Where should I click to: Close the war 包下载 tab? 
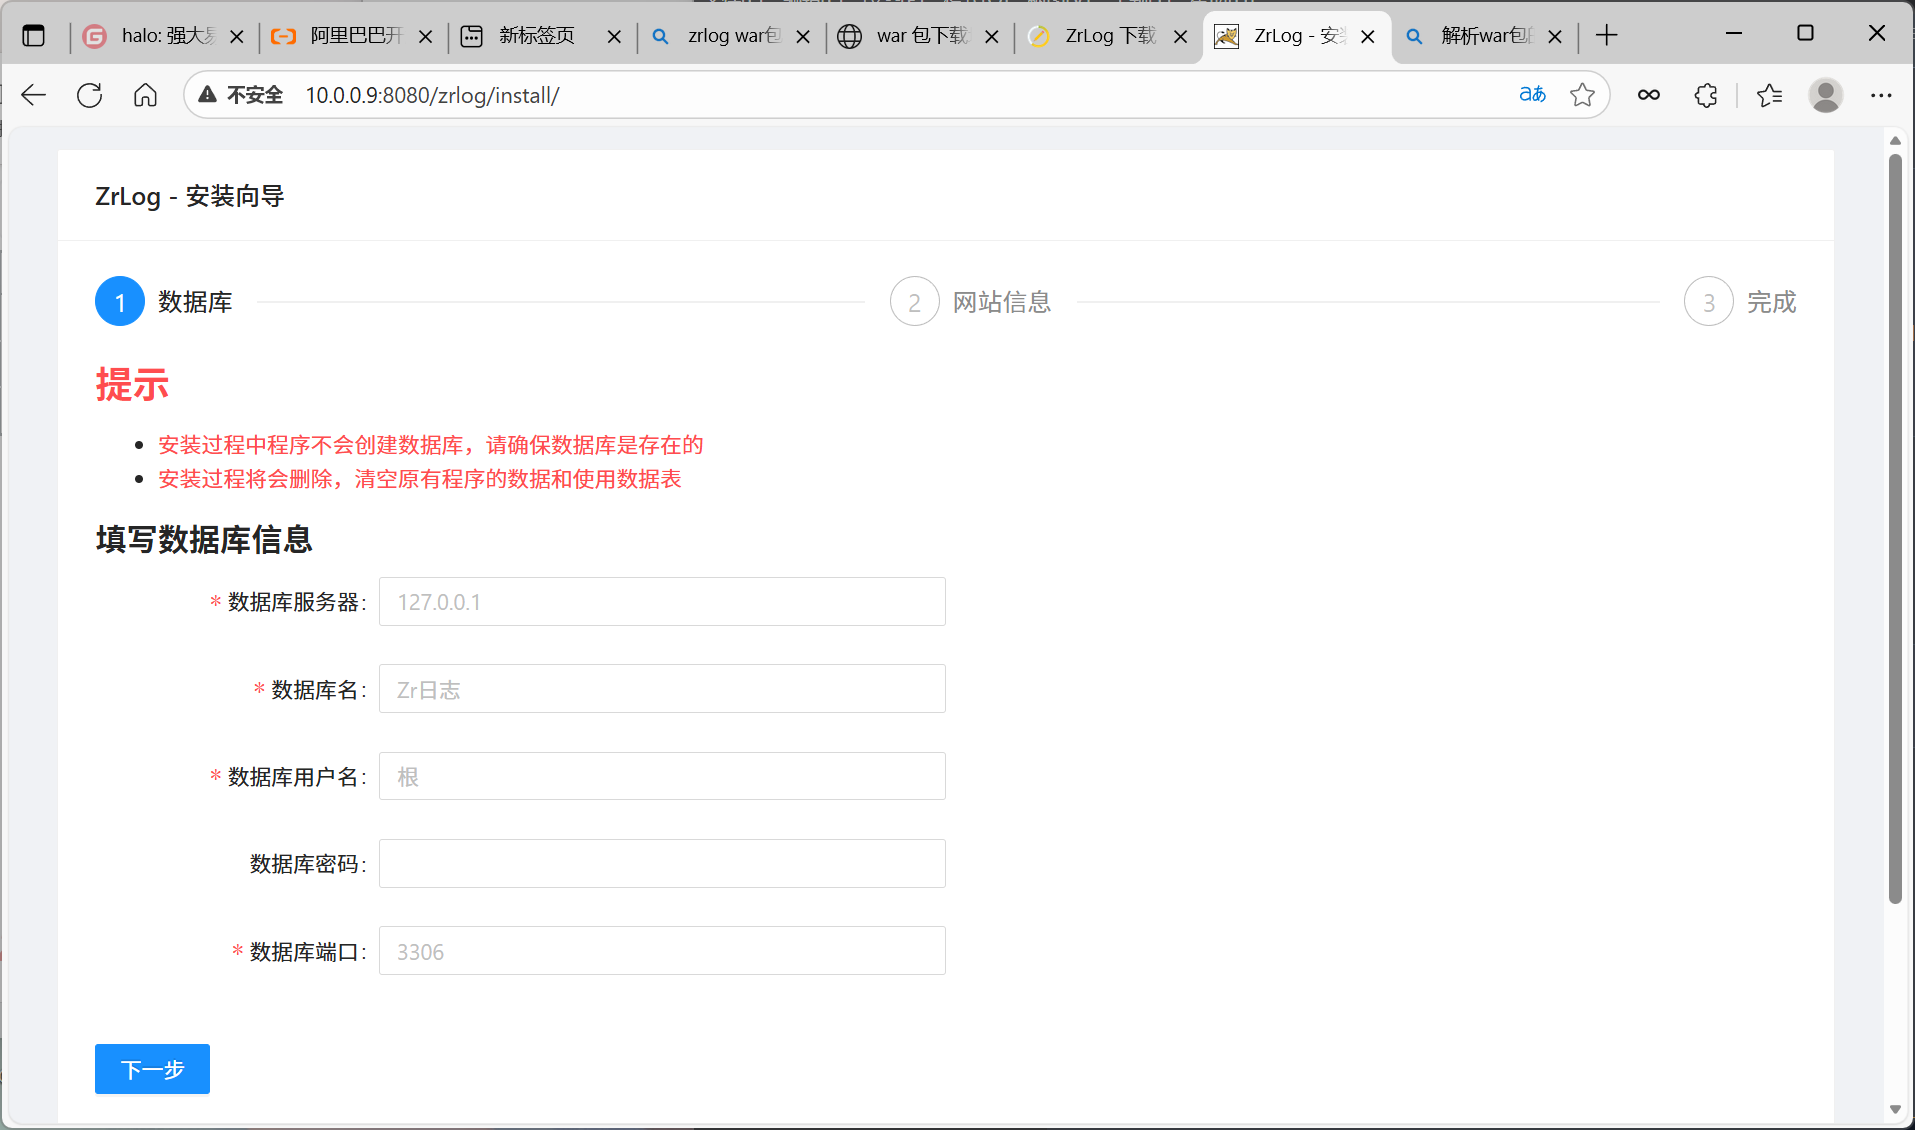click(992, 37)
